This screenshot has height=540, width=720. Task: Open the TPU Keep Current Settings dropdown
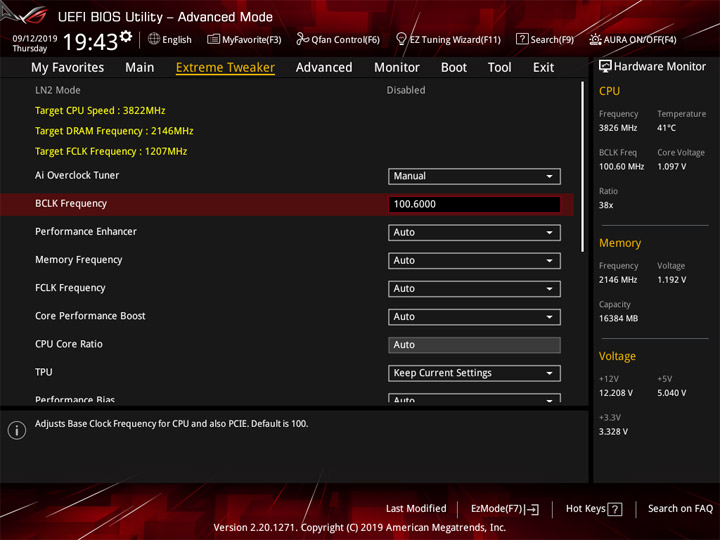[474, 373]
